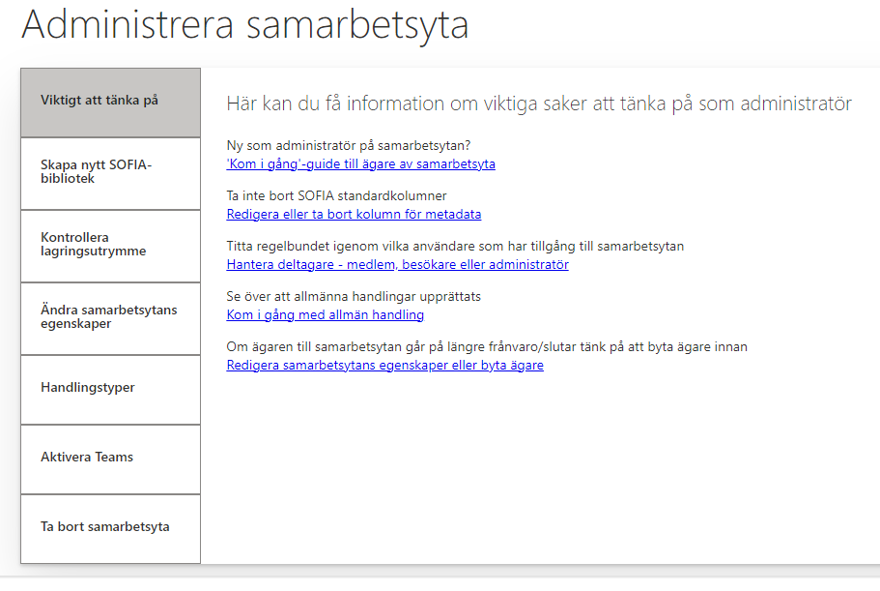The width and height of the screenshot is (880, 591).
Task: Open the 'Skapa nytt SOFIA-bibliotek' section
Action: pos(110,173)
